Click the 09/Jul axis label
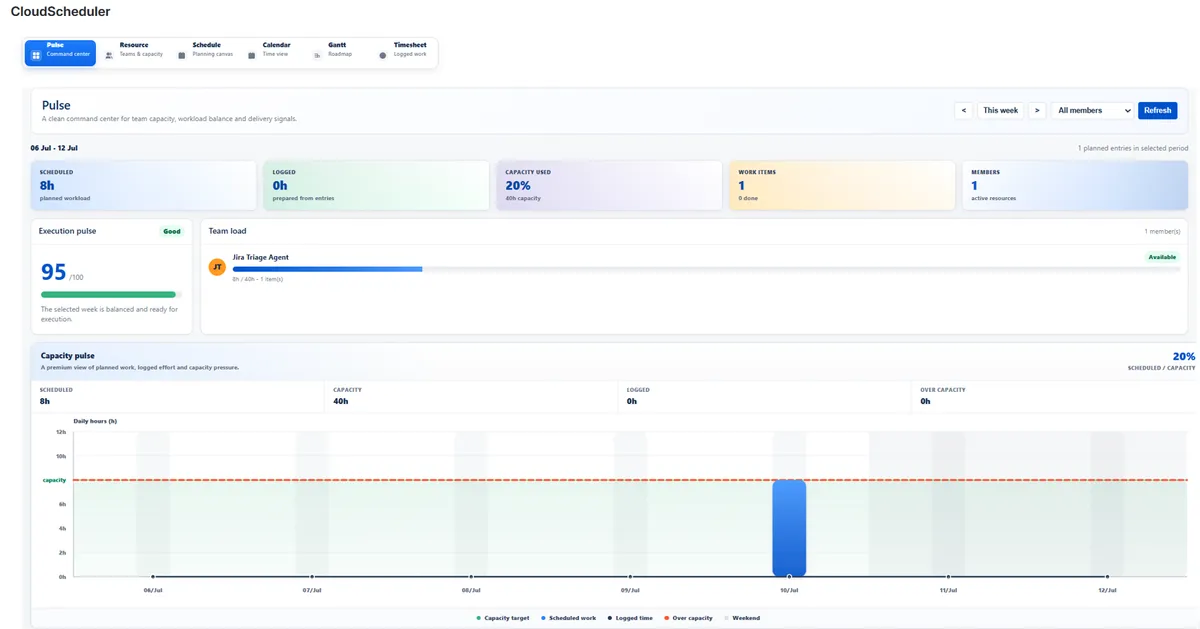 point(630,590)
